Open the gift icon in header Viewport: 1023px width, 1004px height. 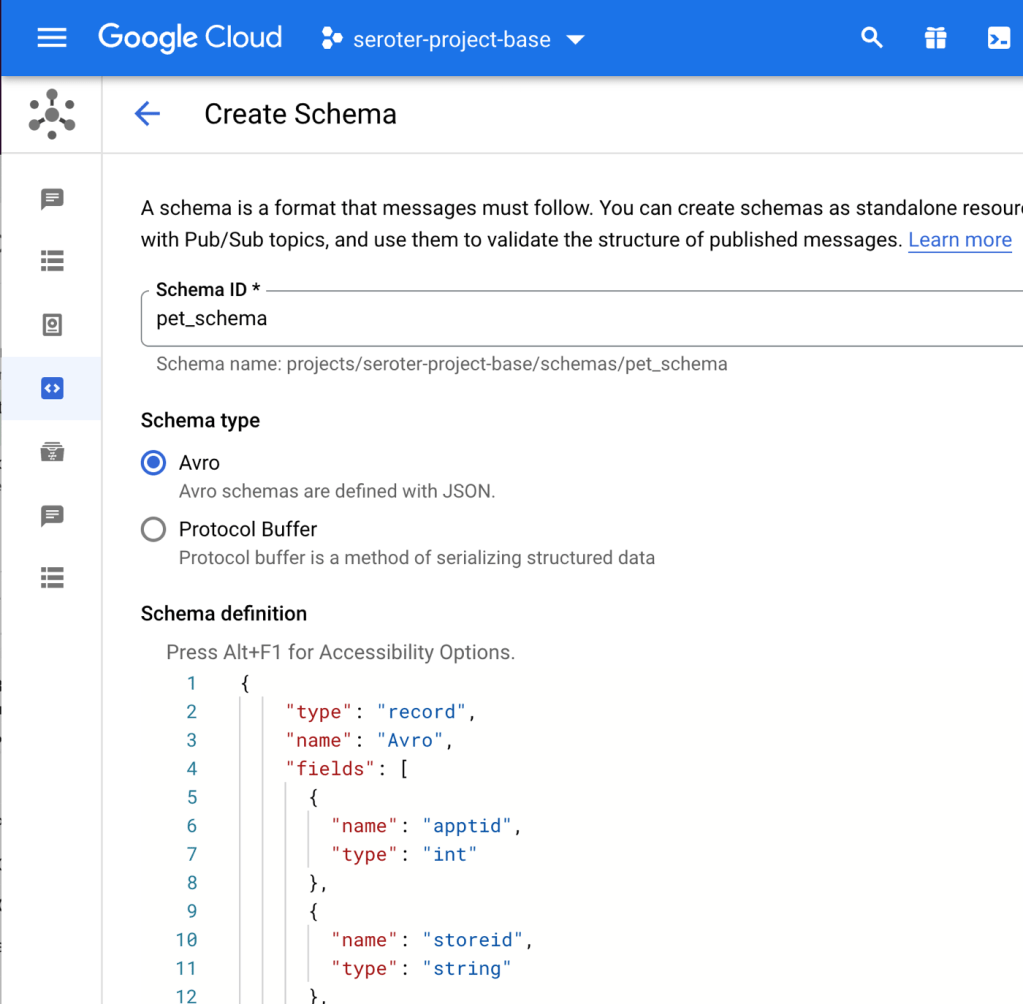coord(935,38)
